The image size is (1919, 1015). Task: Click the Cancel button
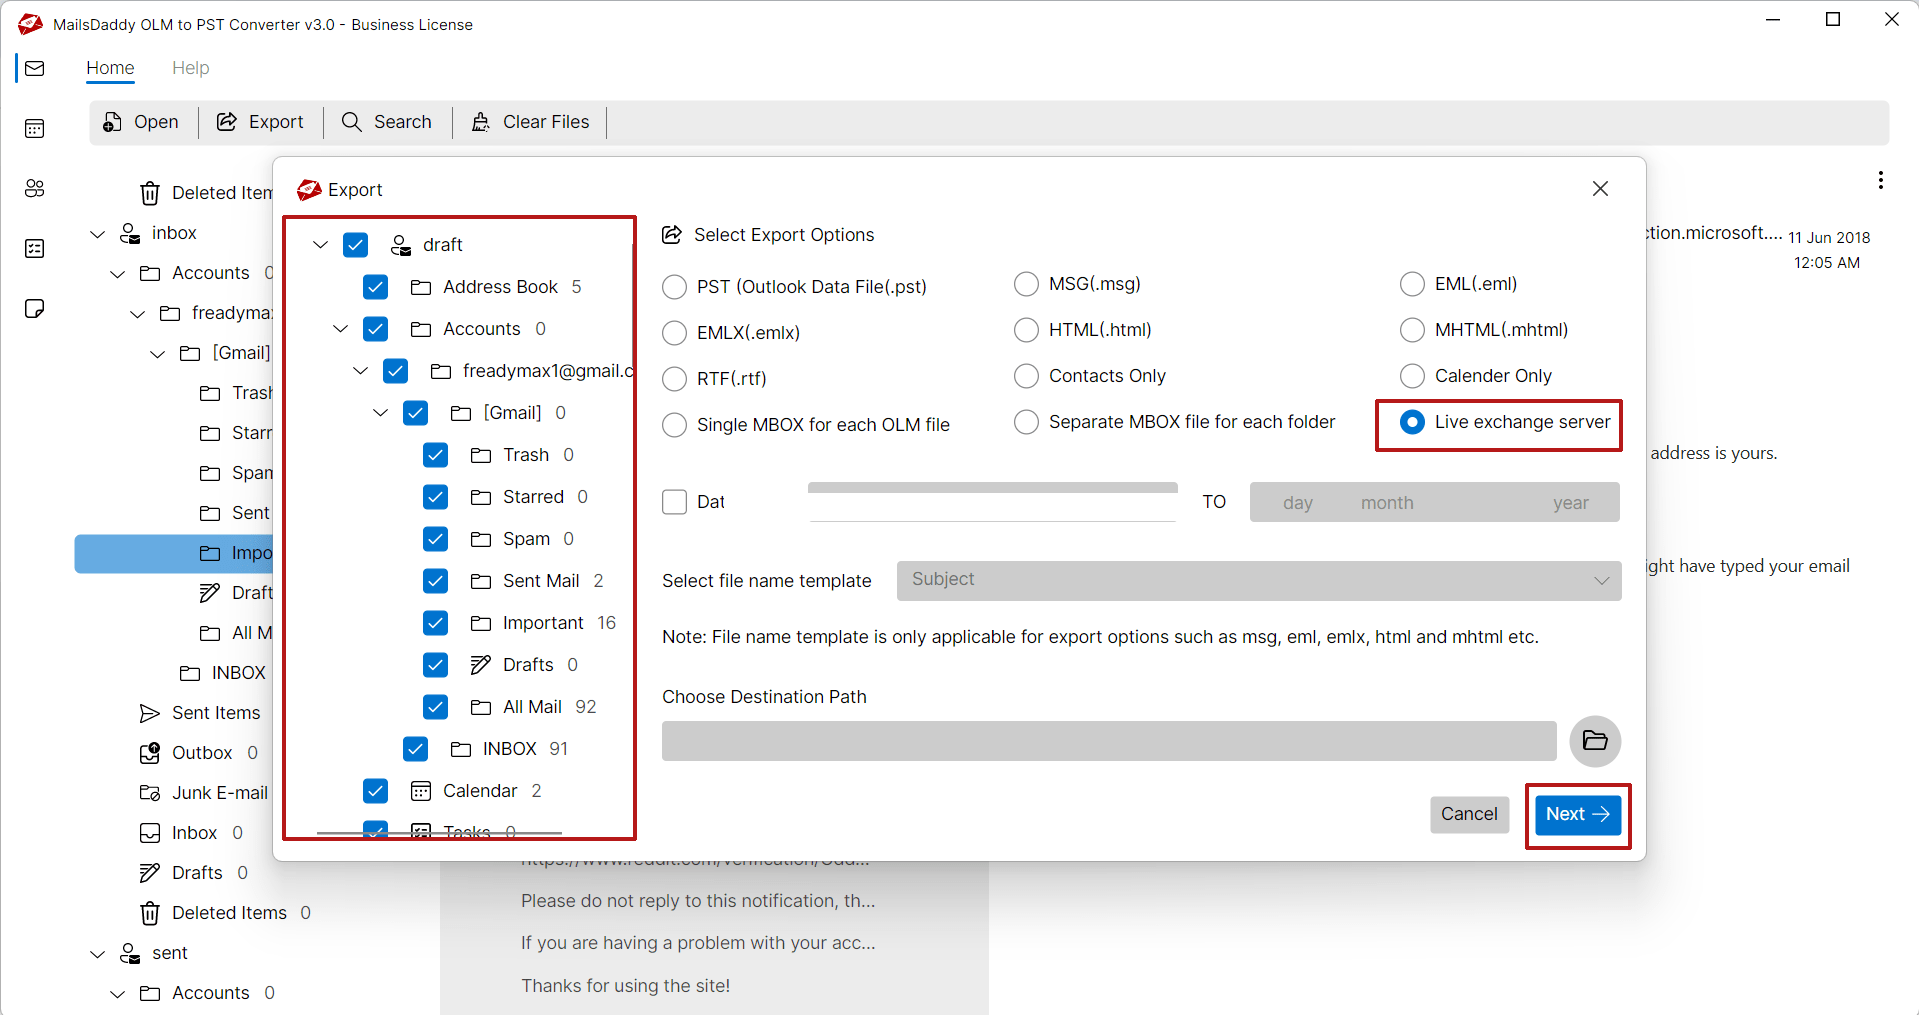(x=1469, y=814)
